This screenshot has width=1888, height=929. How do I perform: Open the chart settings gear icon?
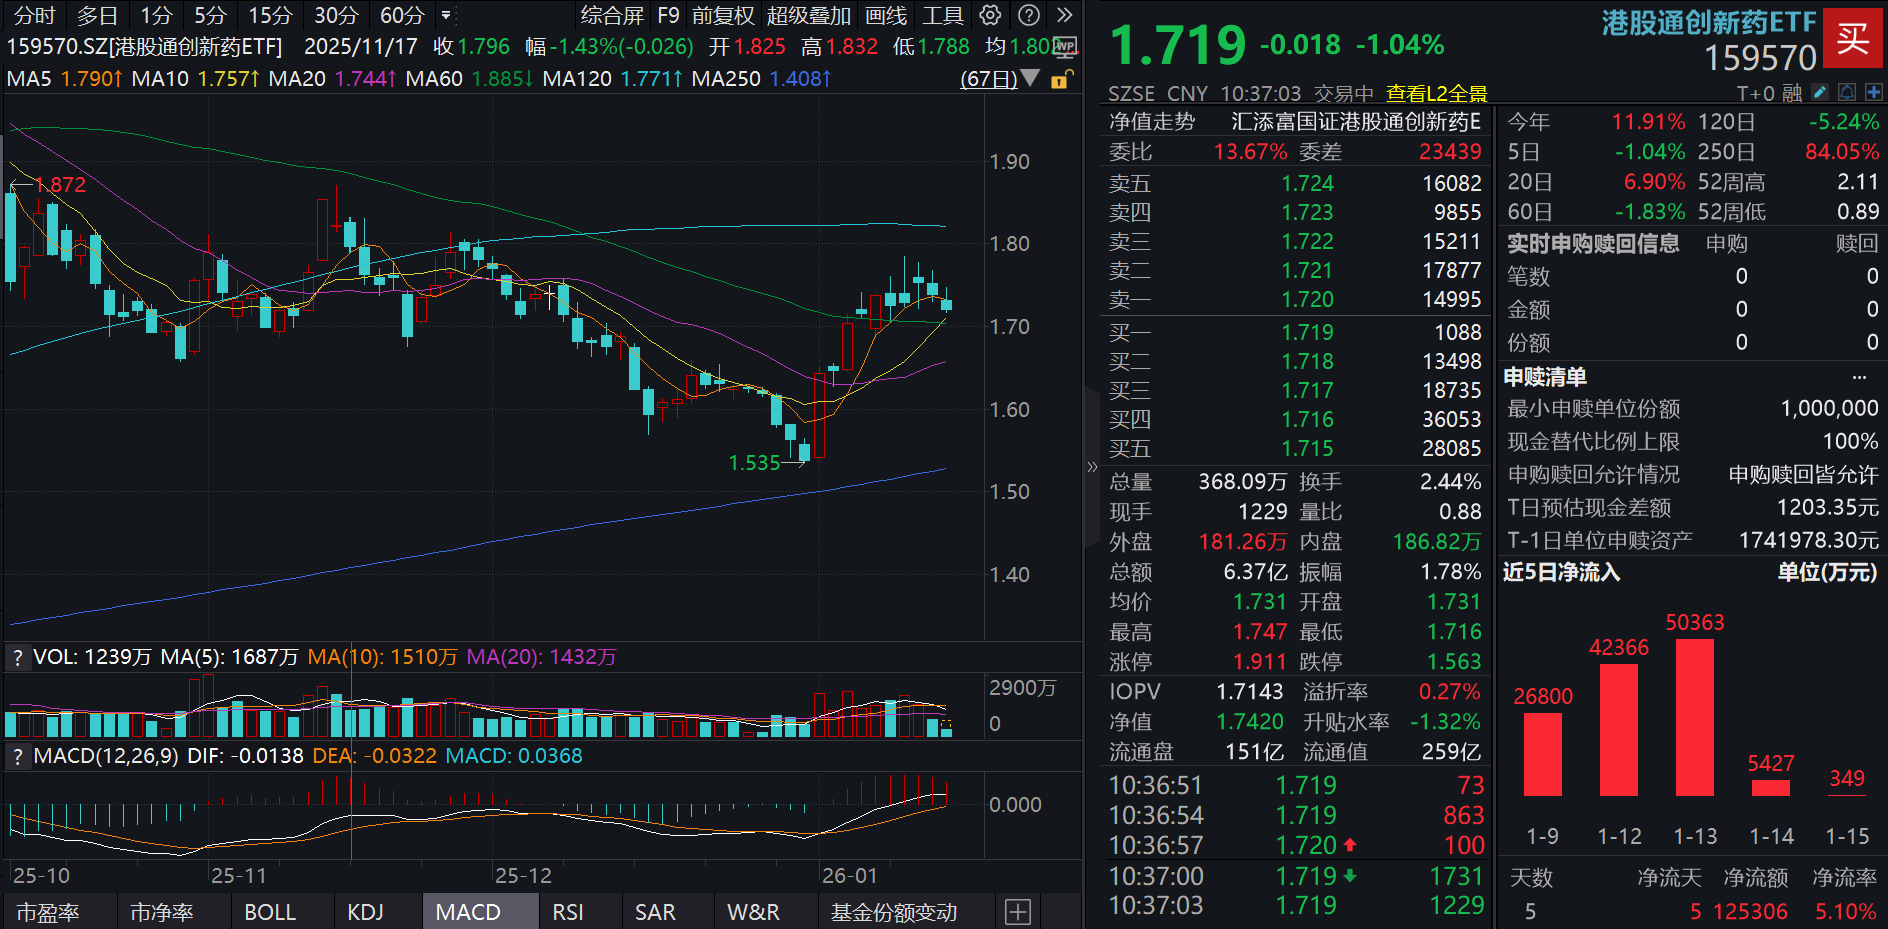tap(990, 15)
